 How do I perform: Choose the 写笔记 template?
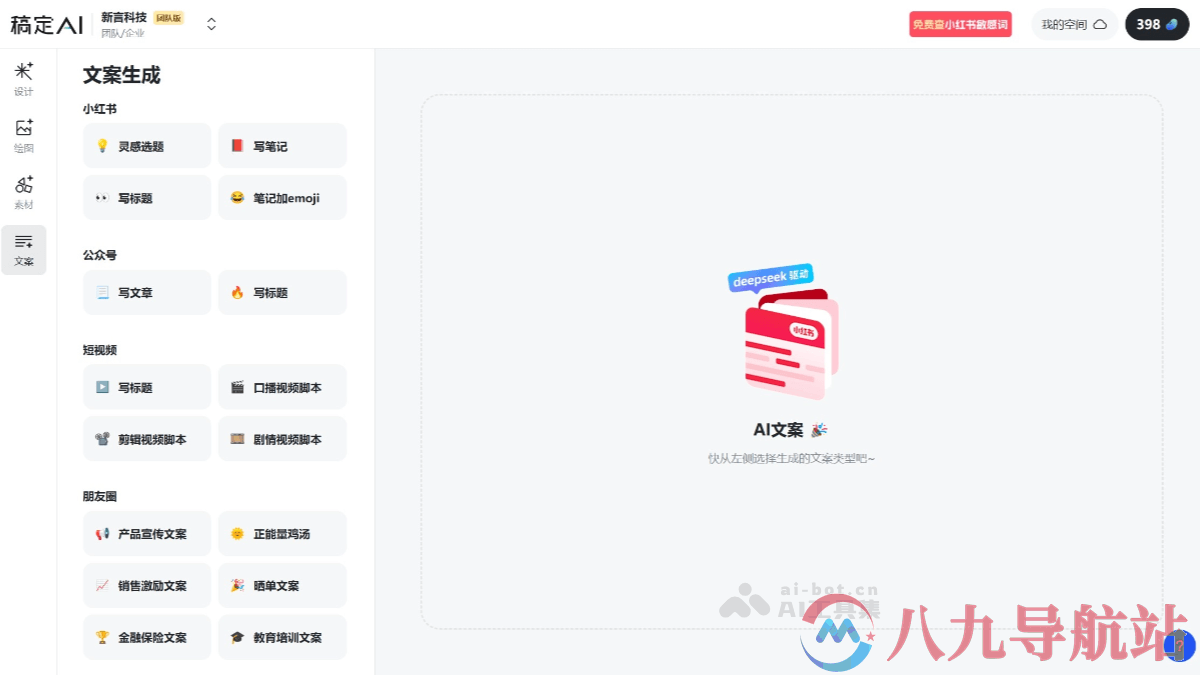[282, 146]
